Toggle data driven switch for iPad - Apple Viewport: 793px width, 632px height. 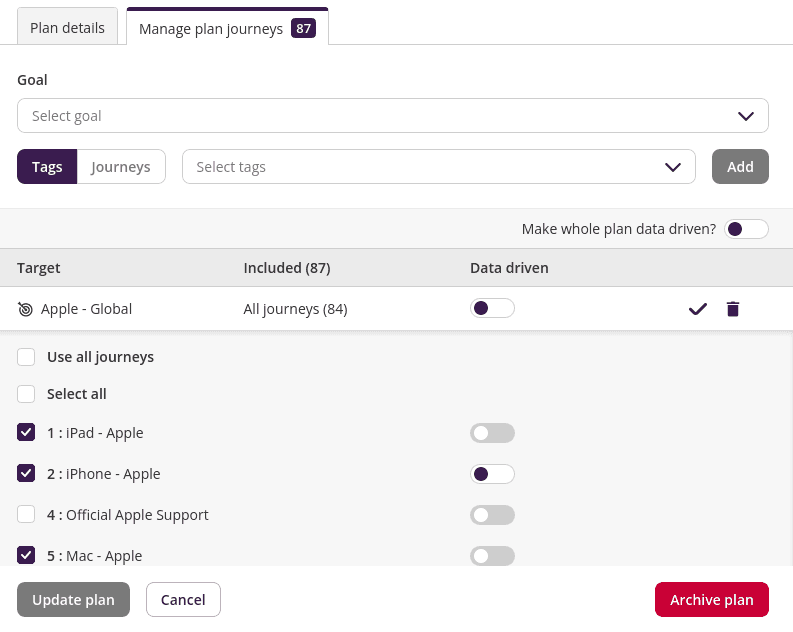click(x=492, y=433)
